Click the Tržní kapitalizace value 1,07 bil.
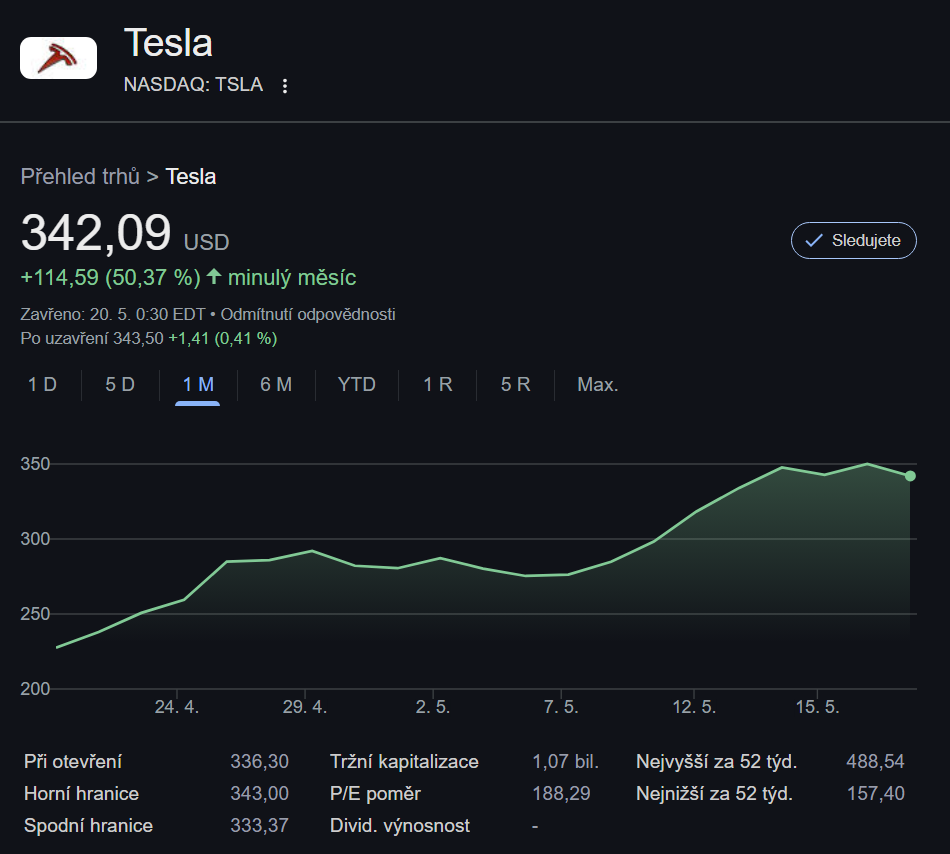Viewport: 950px width, 854px height. tap(565, 761)
